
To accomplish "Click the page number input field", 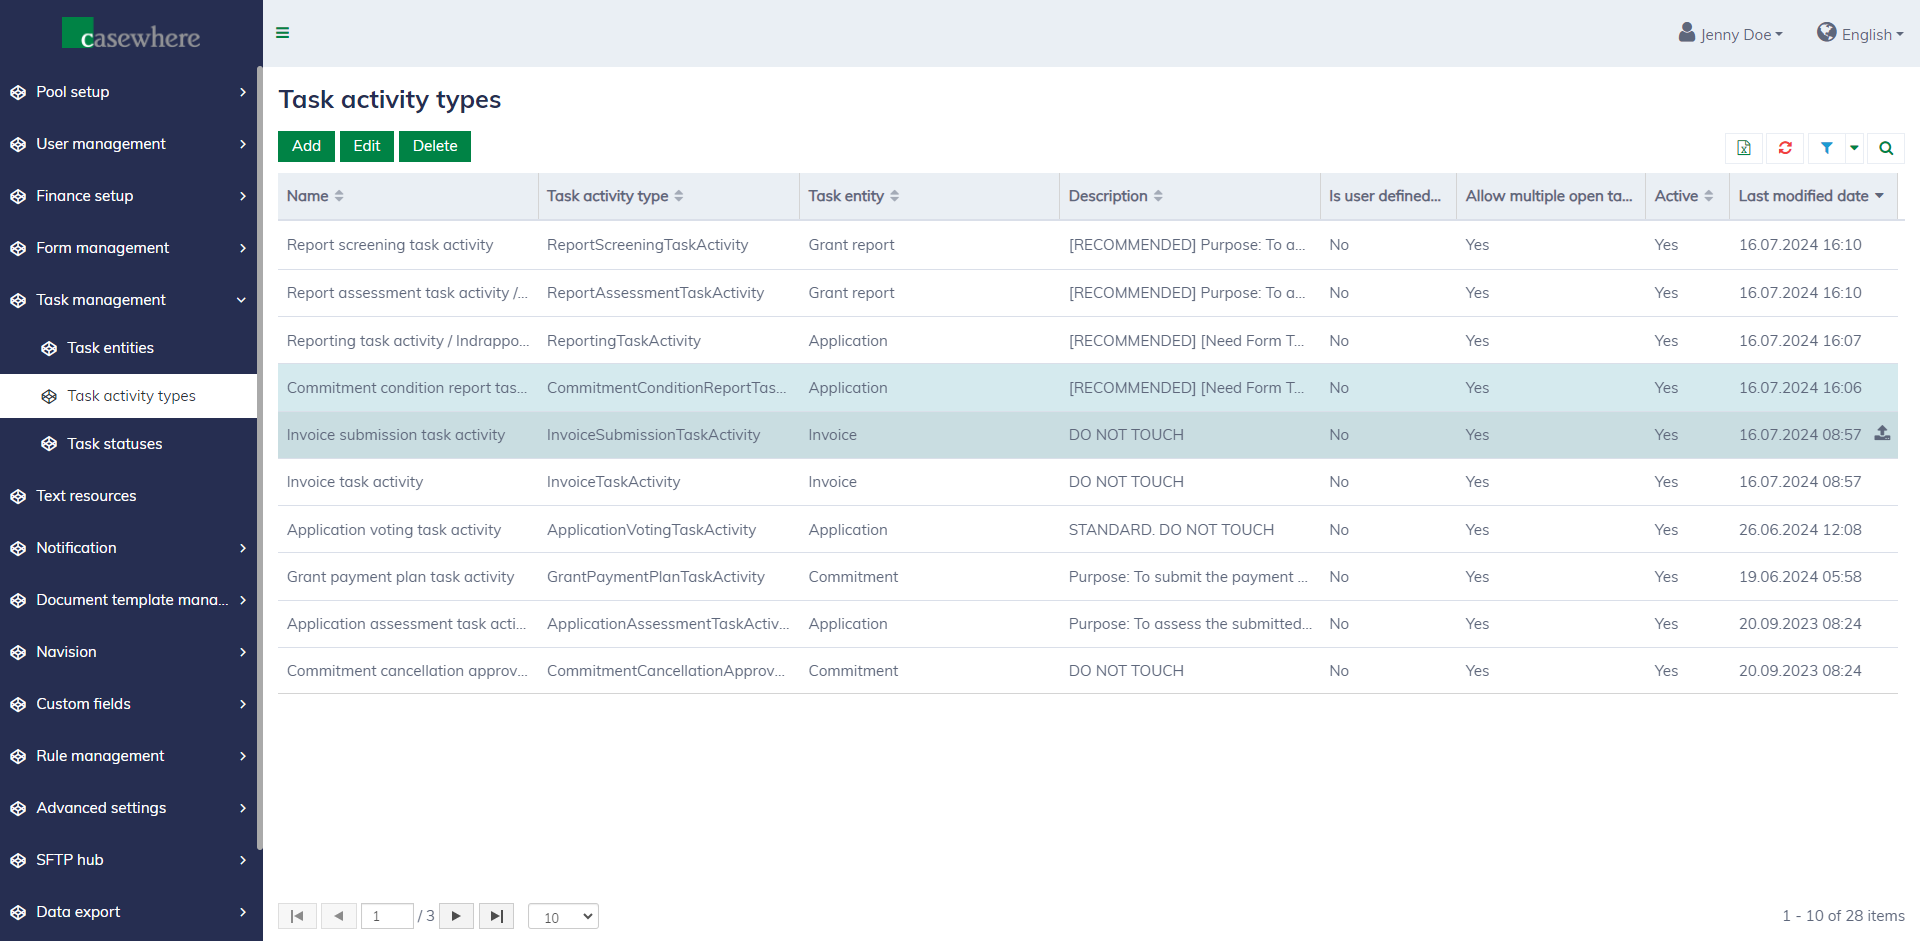I will pyautogui.click(x=387, y=916).
